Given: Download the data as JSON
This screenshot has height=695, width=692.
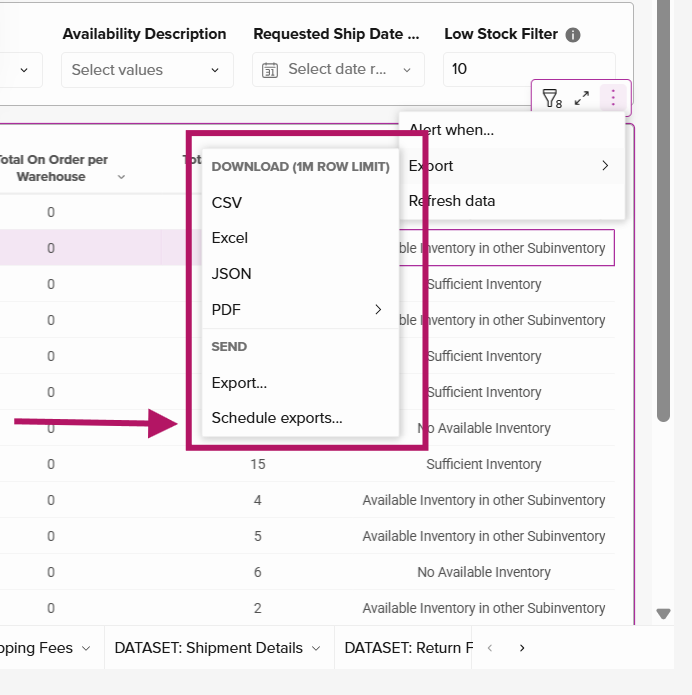Looking at the screenshot, I should [x=301, y=274].
